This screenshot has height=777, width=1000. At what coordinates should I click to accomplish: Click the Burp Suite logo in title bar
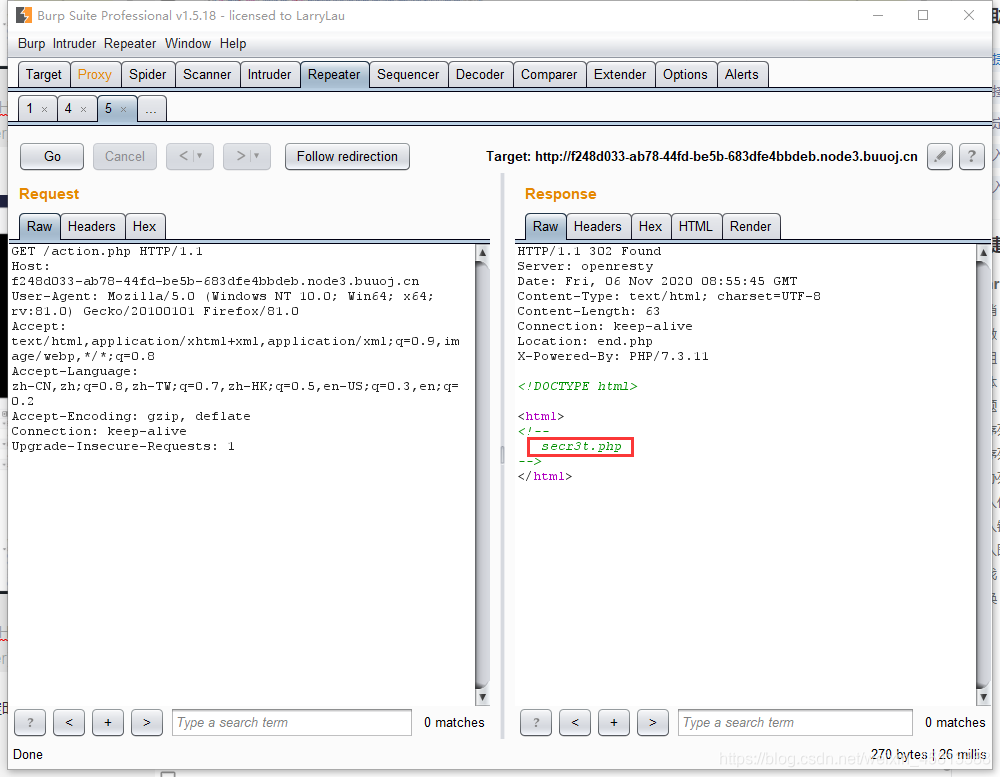(x=24, y=15)
